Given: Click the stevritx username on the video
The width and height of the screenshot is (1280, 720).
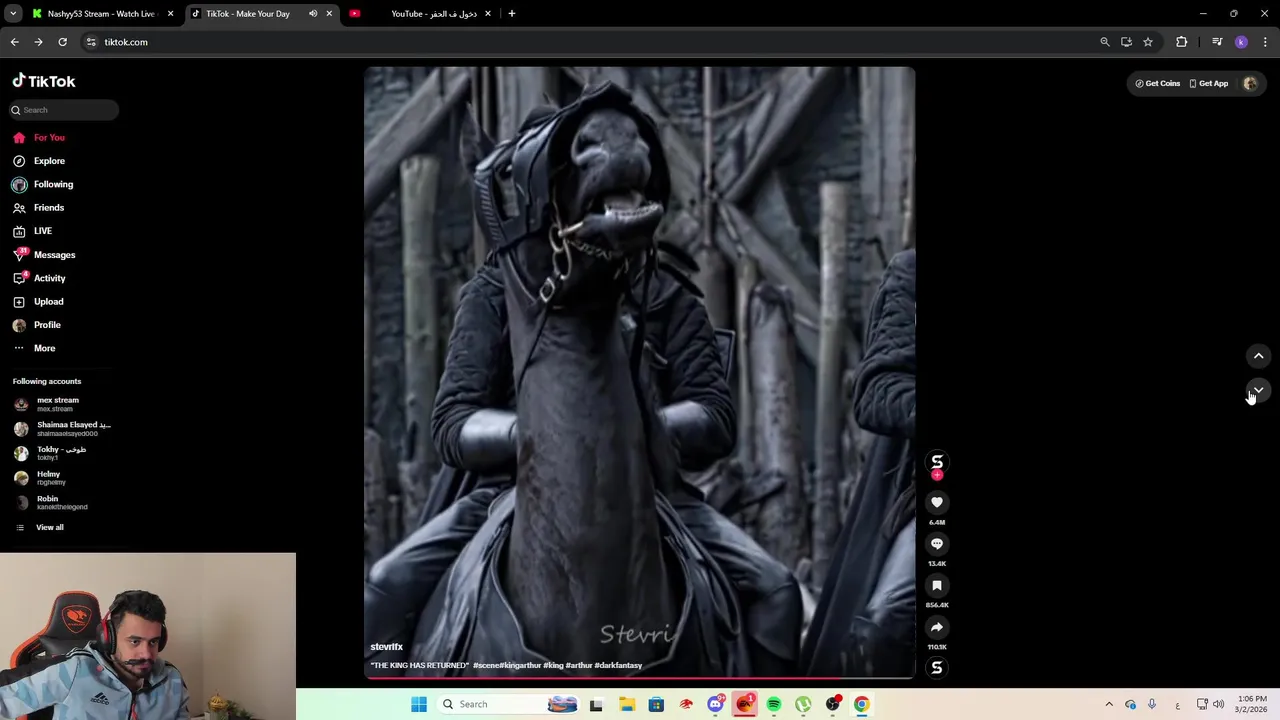Looking at the screenshot, I should coord(387,647).
